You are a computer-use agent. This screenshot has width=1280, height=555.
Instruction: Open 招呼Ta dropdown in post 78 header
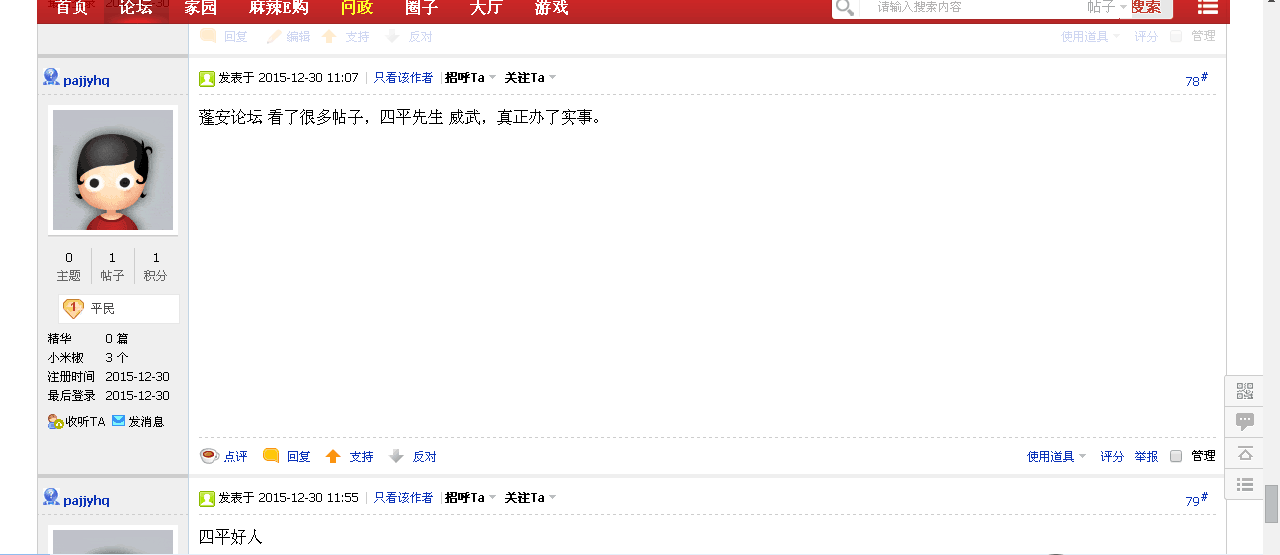470,78
